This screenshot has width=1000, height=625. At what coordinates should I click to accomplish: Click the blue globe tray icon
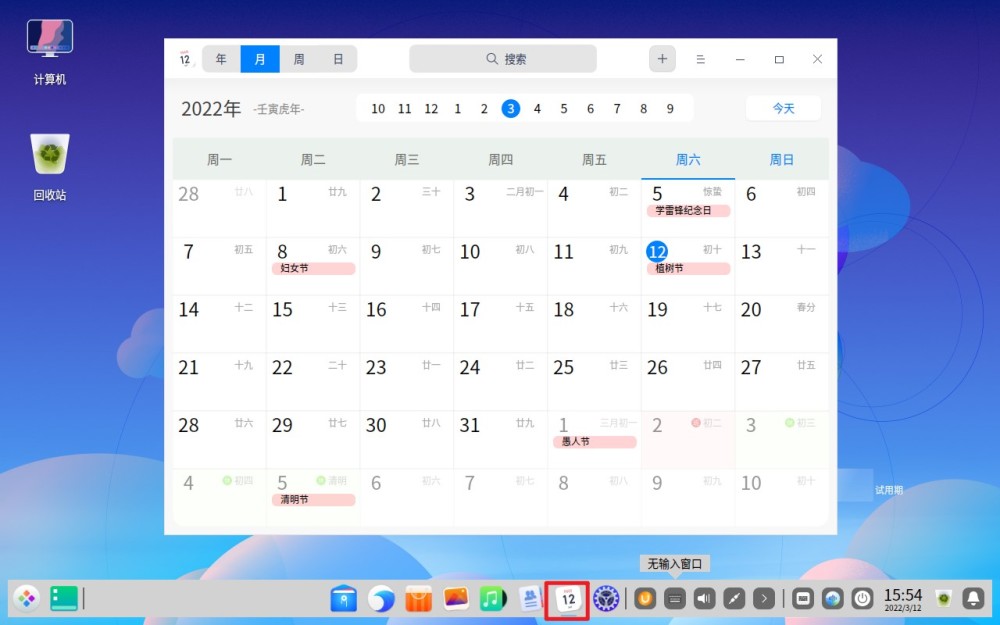tap(833, 598)
